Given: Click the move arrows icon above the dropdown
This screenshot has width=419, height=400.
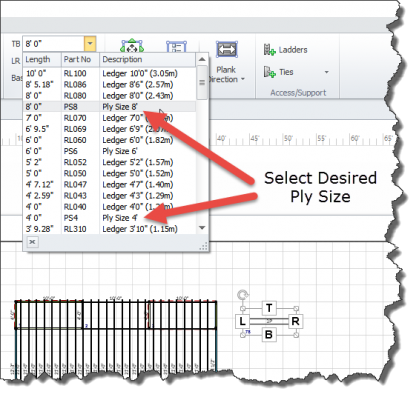Looking at the screenshot, I should [132, 46].
